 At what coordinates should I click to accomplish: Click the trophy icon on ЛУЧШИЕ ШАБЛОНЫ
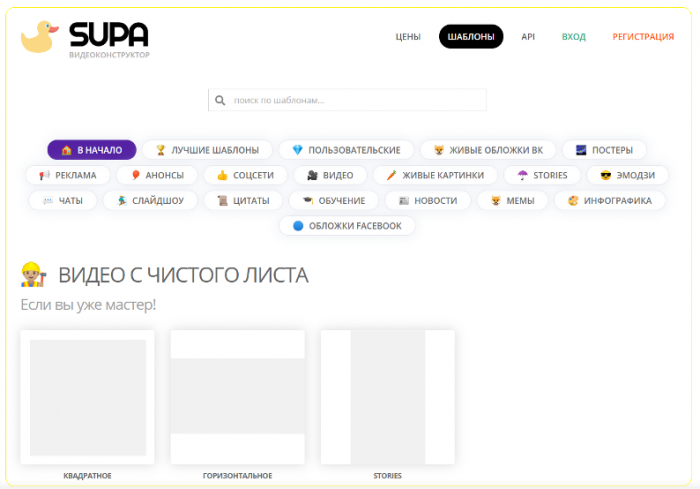(x=161, y=150)
